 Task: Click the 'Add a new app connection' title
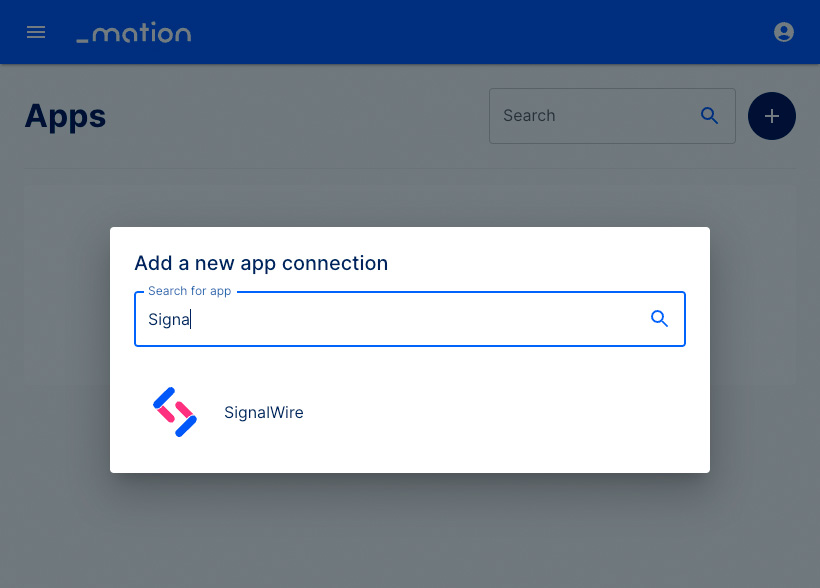pyautogui.click(x=261, y=263)
